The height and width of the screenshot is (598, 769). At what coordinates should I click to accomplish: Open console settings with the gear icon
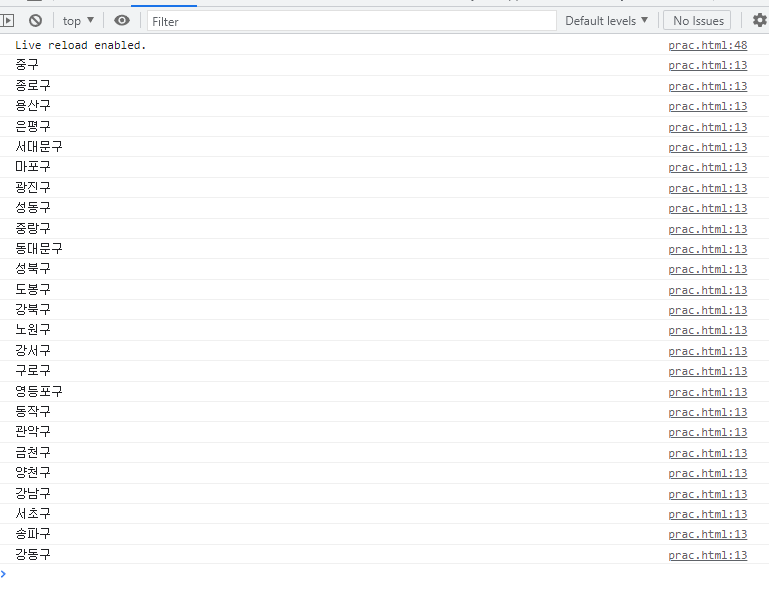760,21
